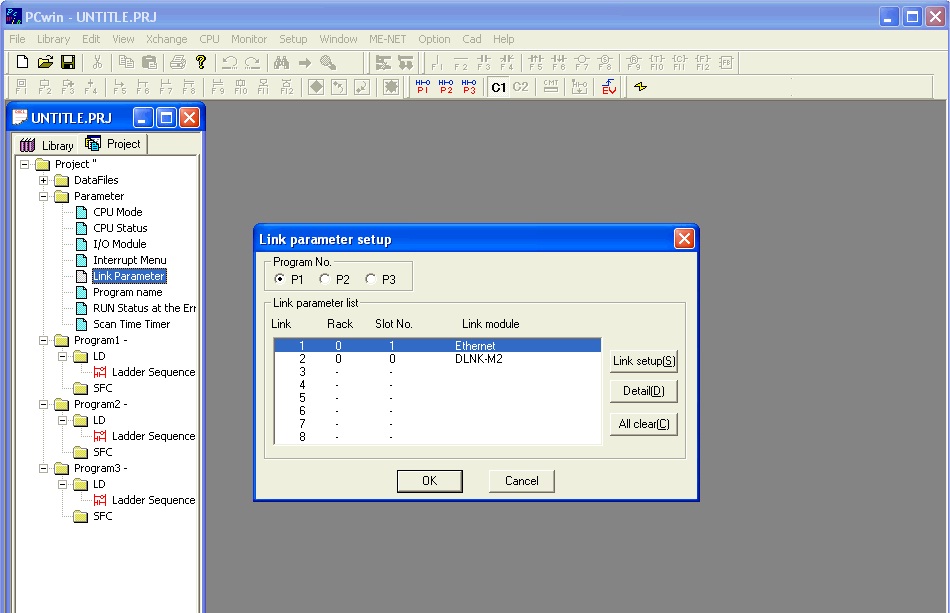Click the binoculars find icon
Viewport: 950px width, 613px height.
[x=281, y=62]
